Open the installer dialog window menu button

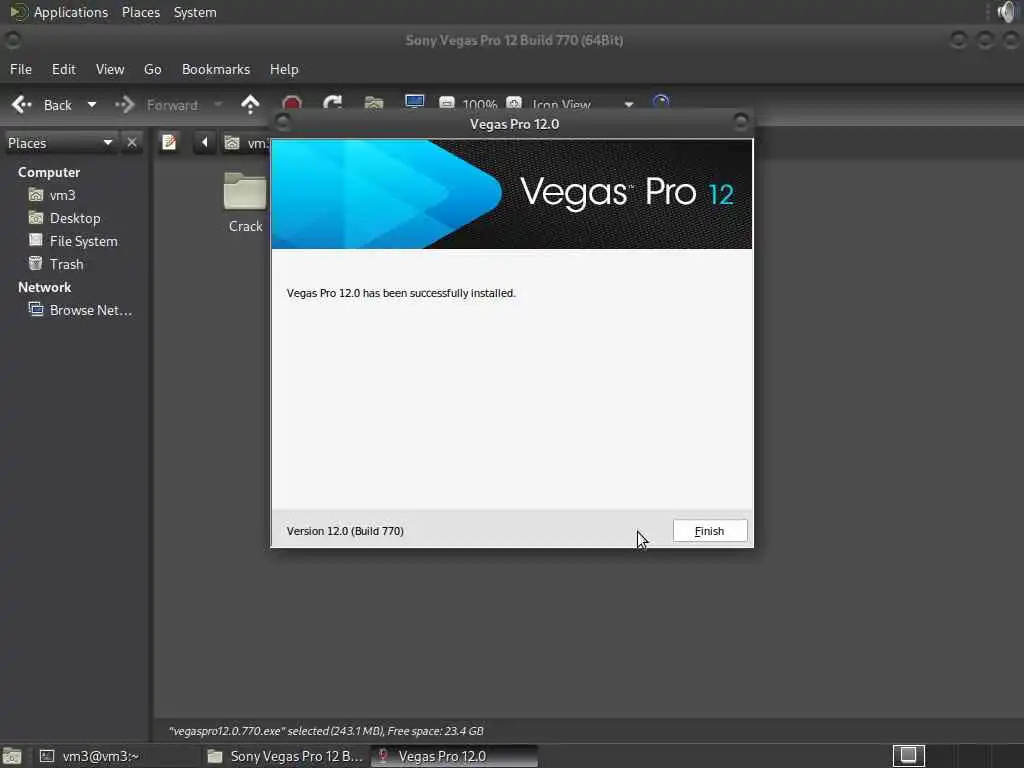(283, 121)
